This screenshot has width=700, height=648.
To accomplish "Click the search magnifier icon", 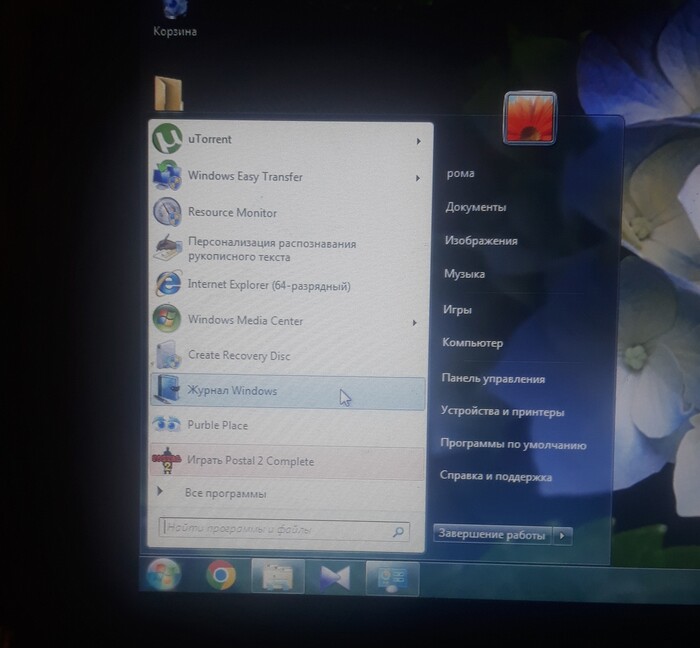I will click(398, 532).
